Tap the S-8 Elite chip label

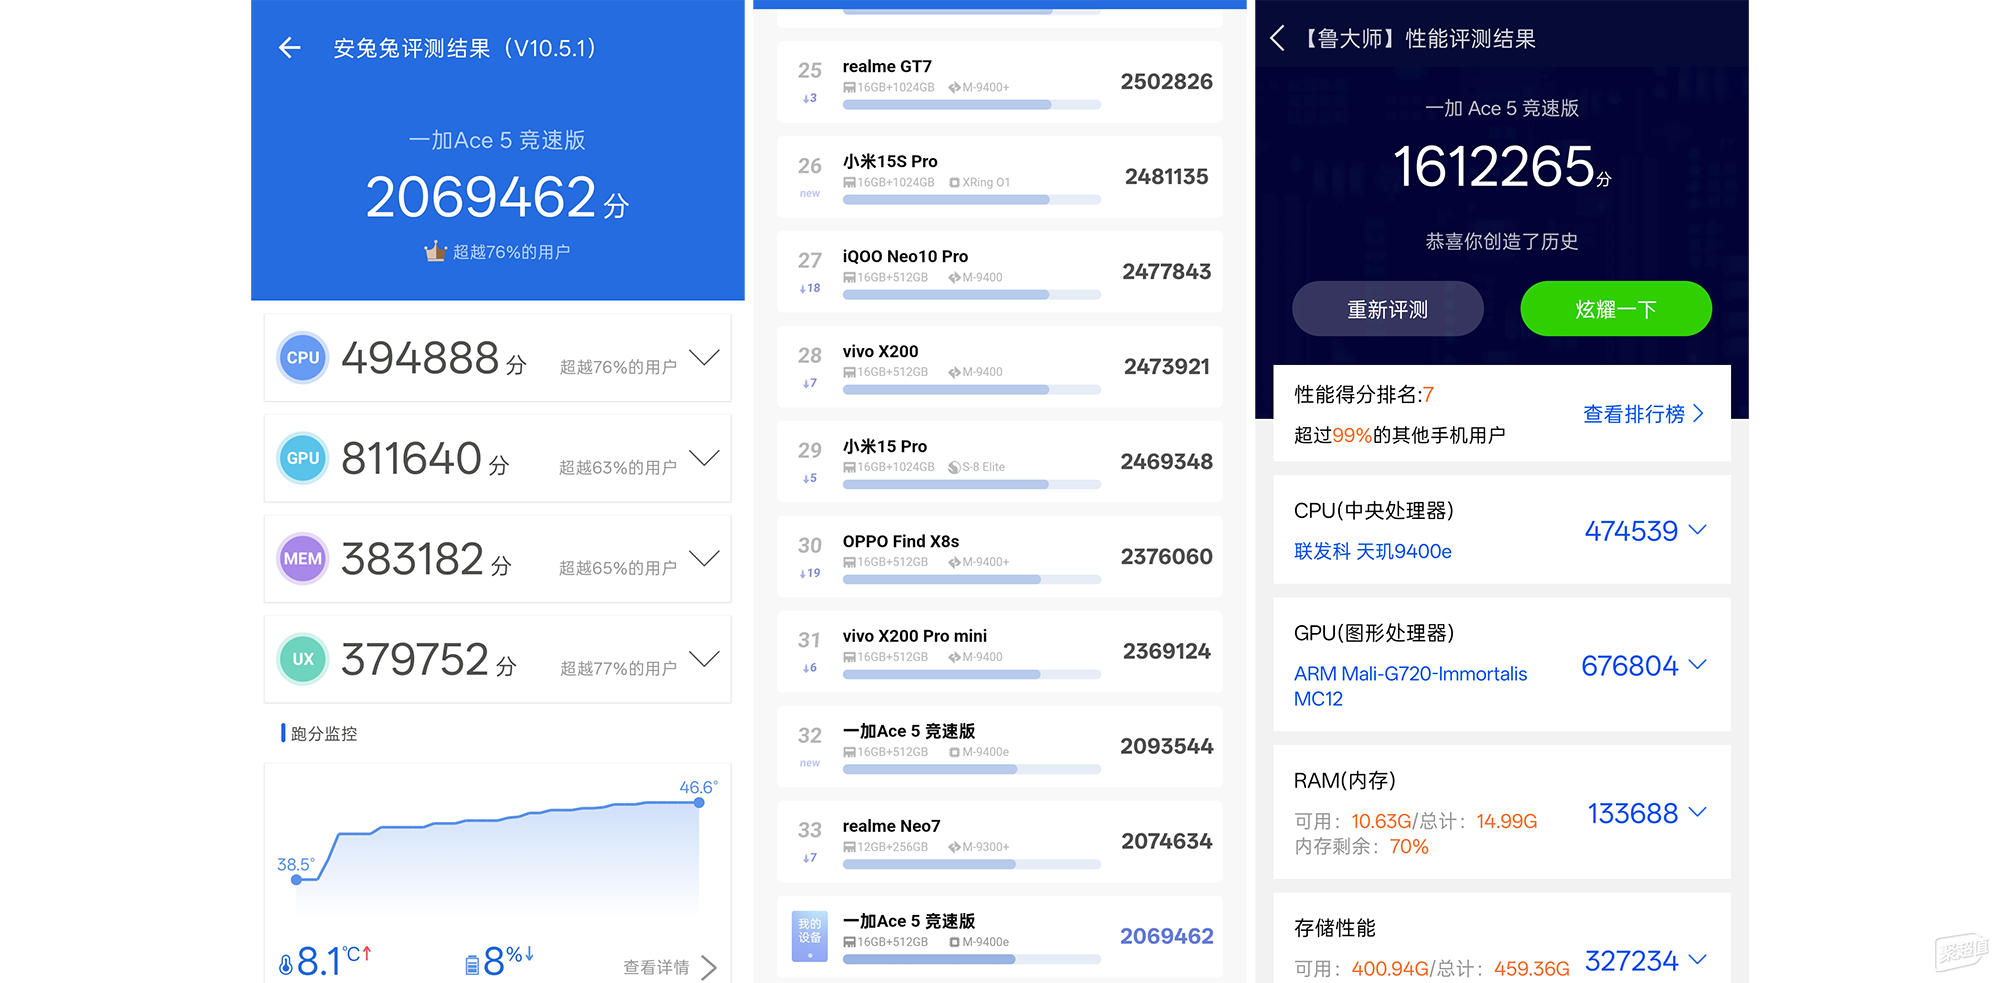977,467
